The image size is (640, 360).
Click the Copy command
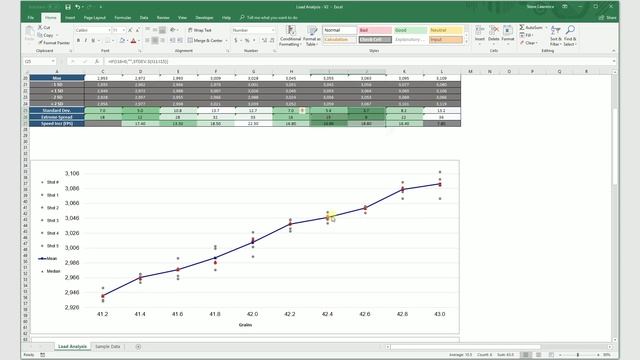tap(46, 35)
